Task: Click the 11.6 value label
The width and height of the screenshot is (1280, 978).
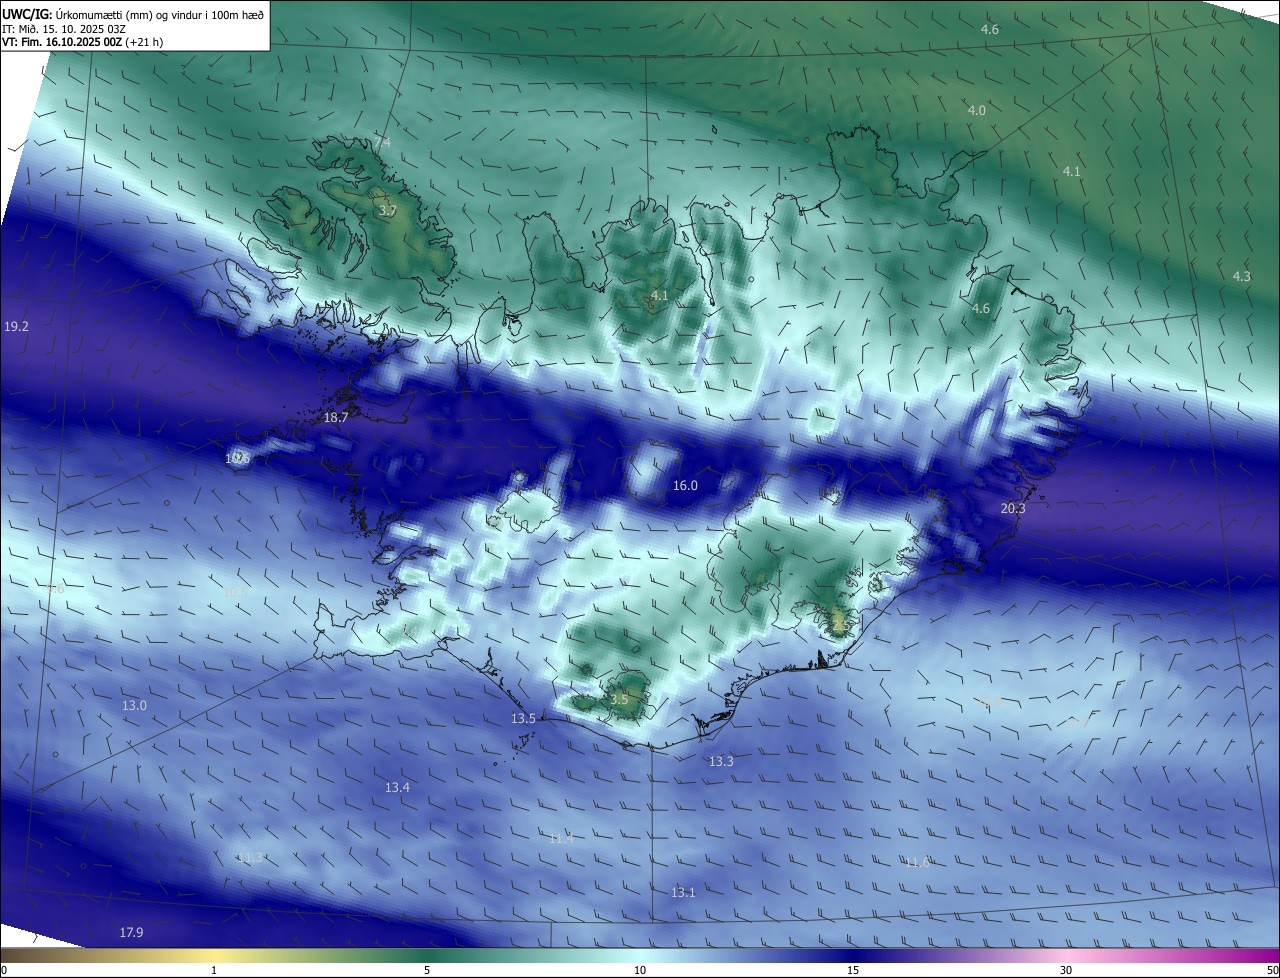Action: click(x=916, y=861)
